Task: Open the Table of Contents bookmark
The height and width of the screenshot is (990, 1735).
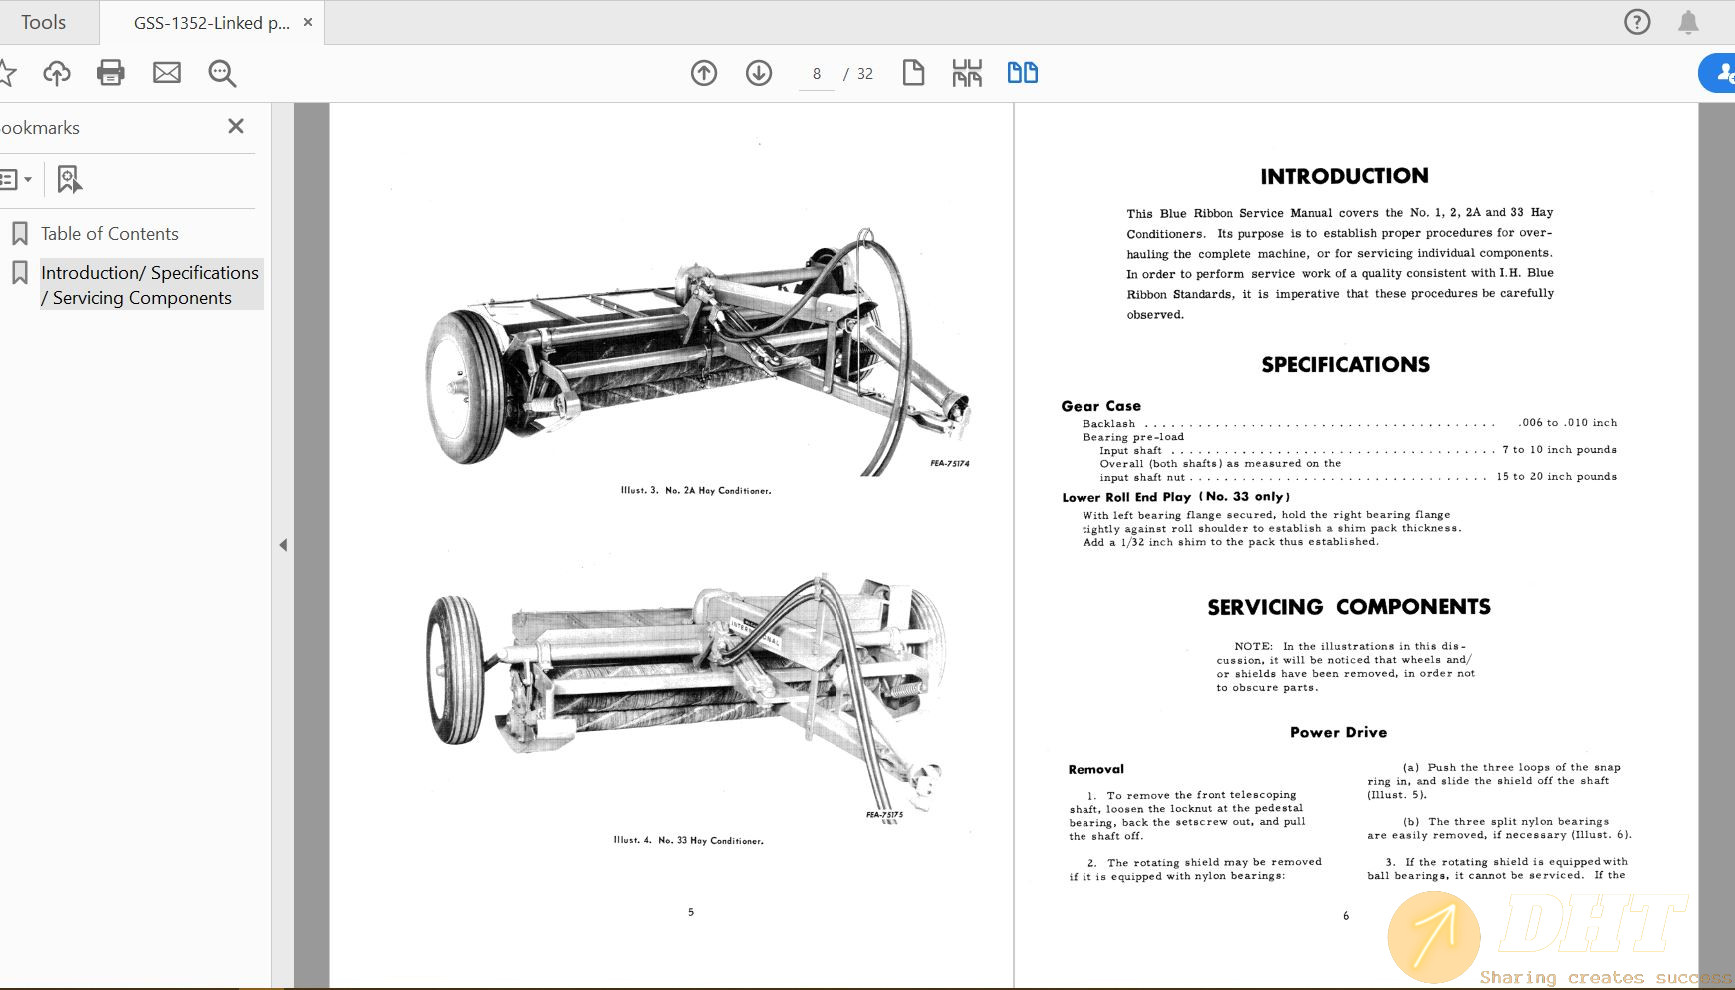Action: [x=110, y=234]
